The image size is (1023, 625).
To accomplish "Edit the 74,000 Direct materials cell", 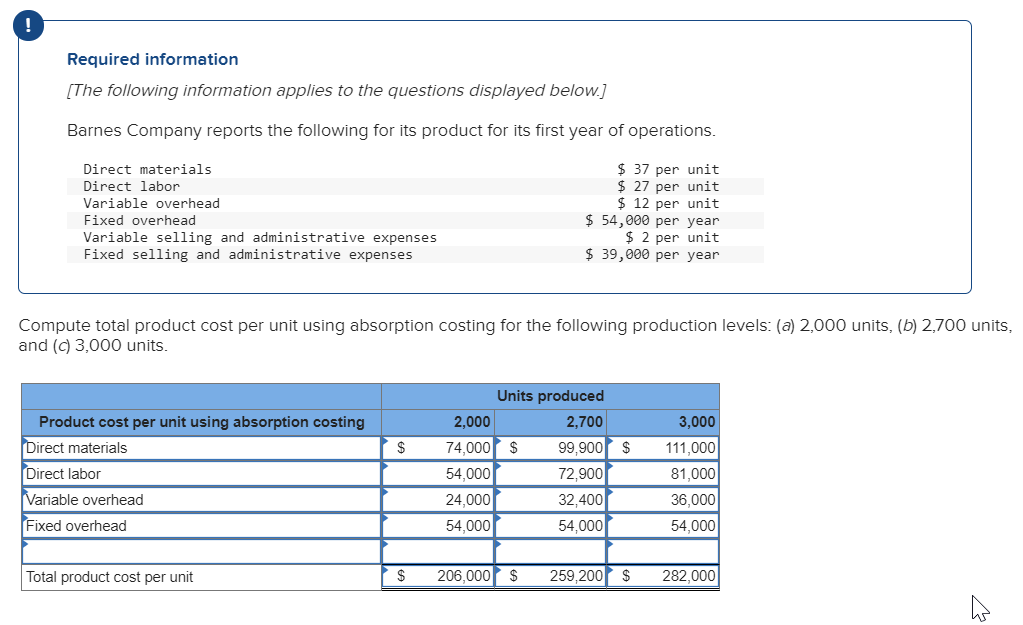I will [438, 448].
